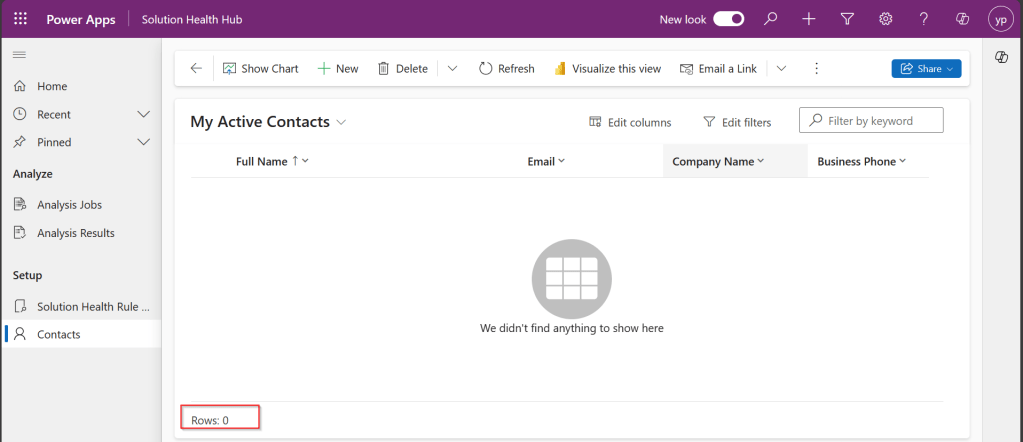Click the plus quick create icon in header

coord(809,19)
